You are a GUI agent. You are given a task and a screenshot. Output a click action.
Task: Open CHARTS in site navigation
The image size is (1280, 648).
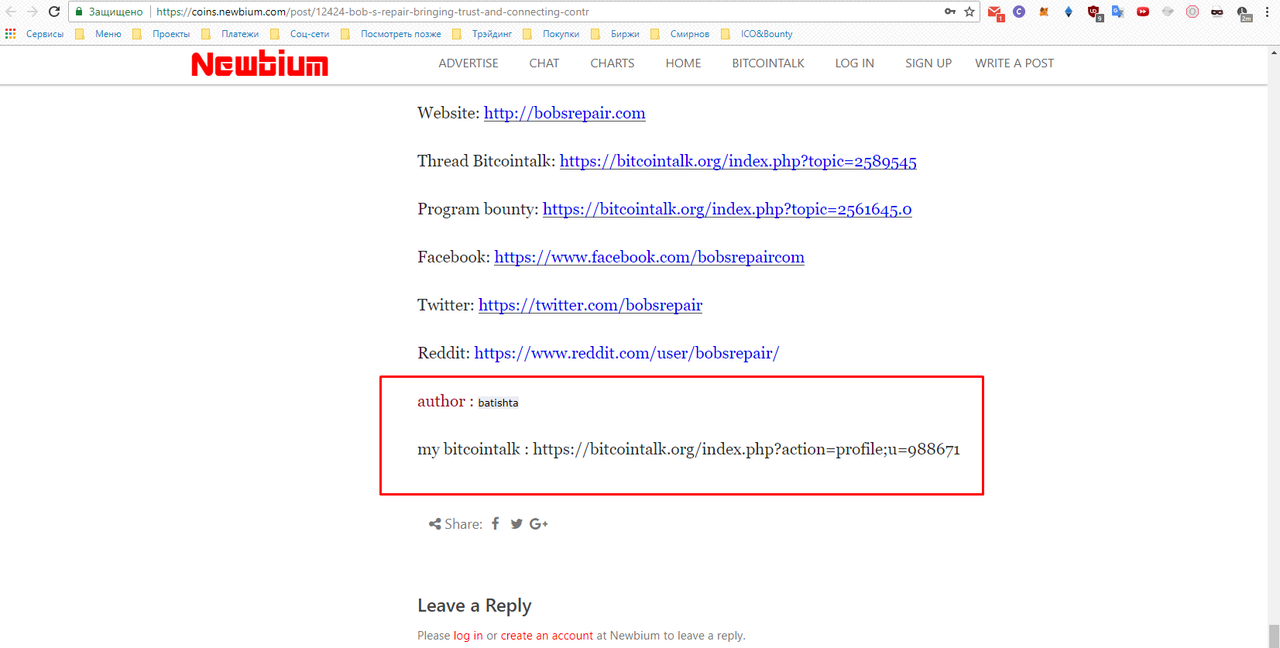(x=612, y=63)
